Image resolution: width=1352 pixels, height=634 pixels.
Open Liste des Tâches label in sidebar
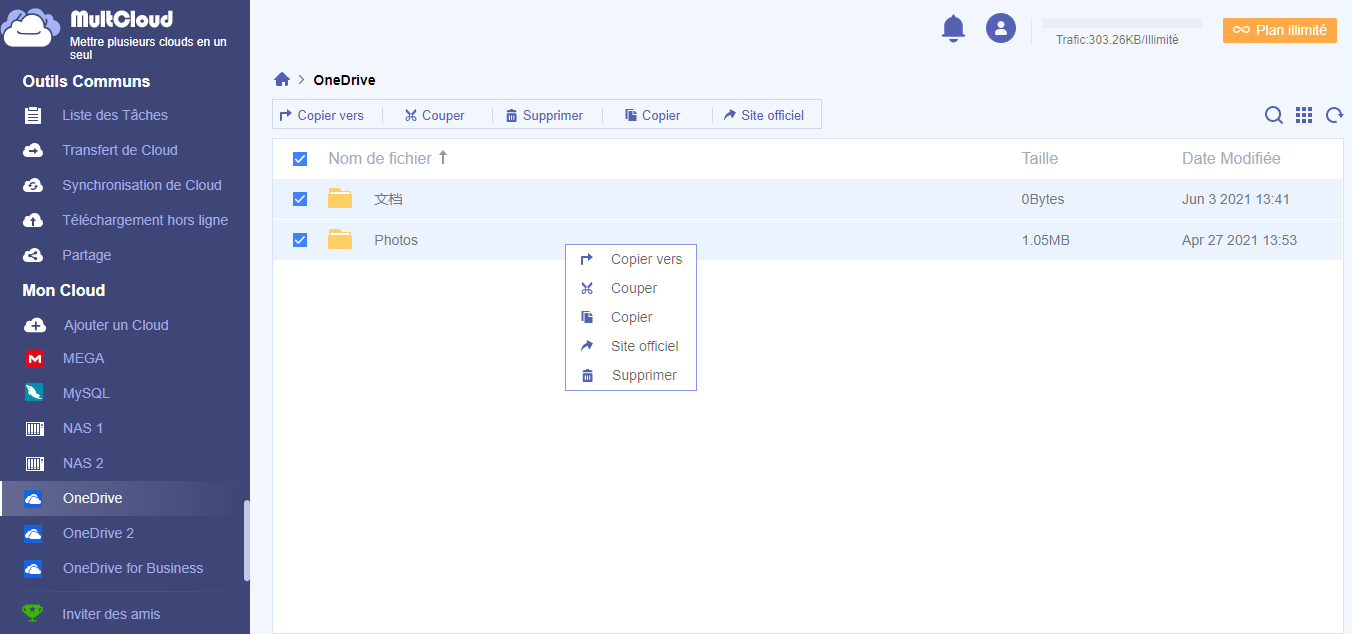pyautogui.click(x=115, y=115)
